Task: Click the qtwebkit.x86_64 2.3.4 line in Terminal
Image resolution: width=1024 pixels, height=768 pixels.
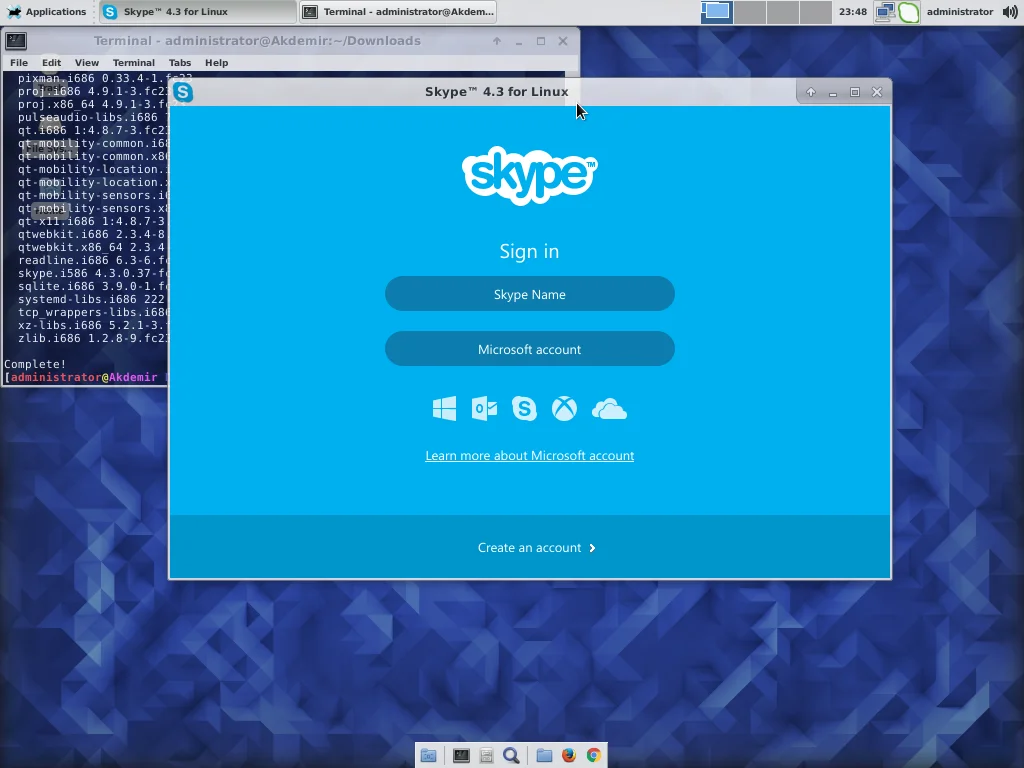Action: pos(93,247)
